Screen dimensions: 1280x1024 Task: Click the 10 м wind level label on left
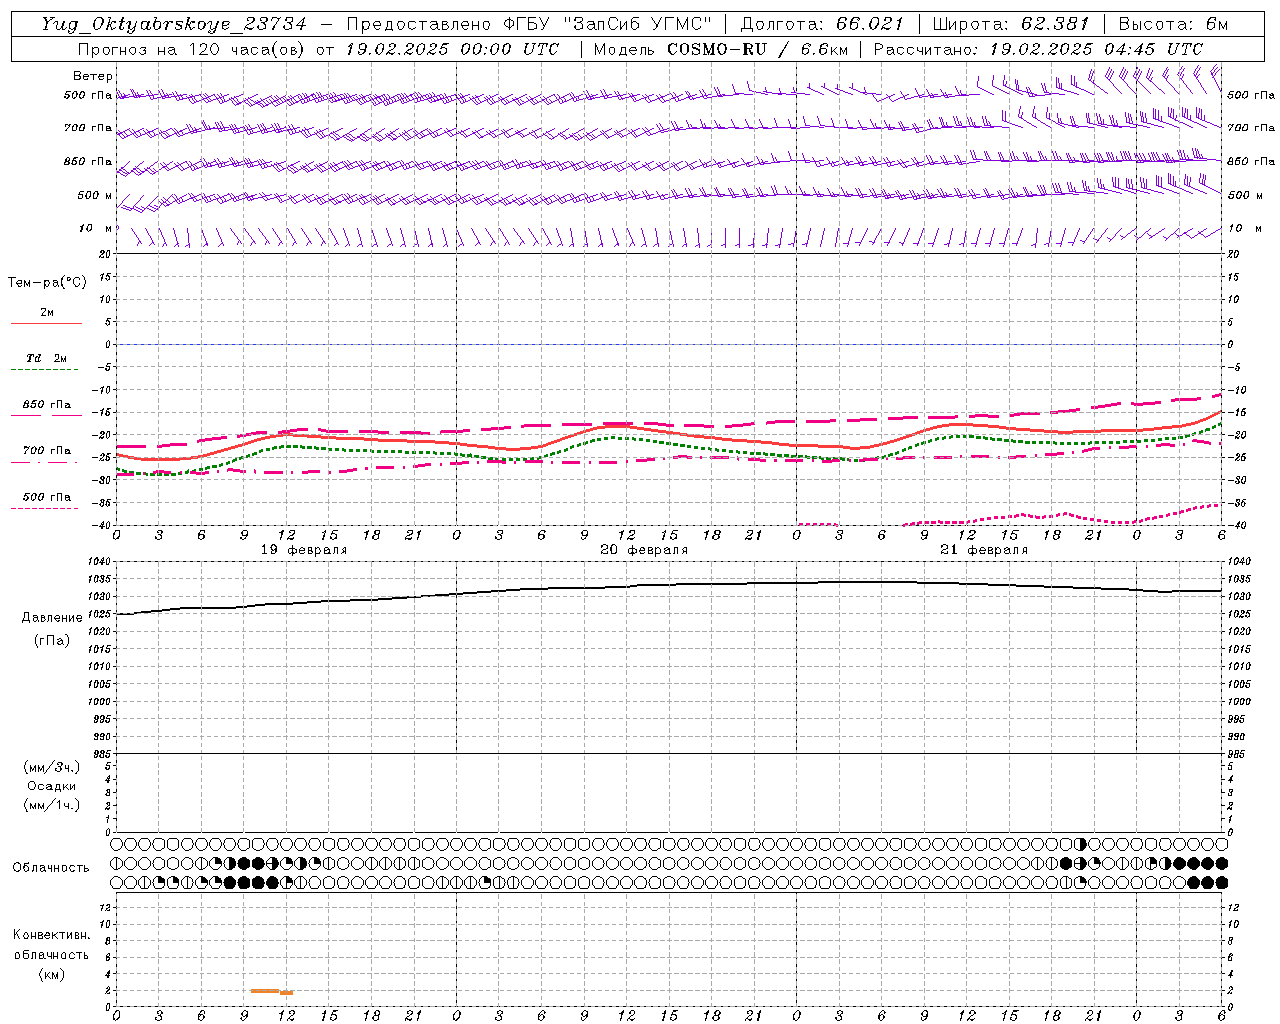pyautogui.click(x=95, y=228)
